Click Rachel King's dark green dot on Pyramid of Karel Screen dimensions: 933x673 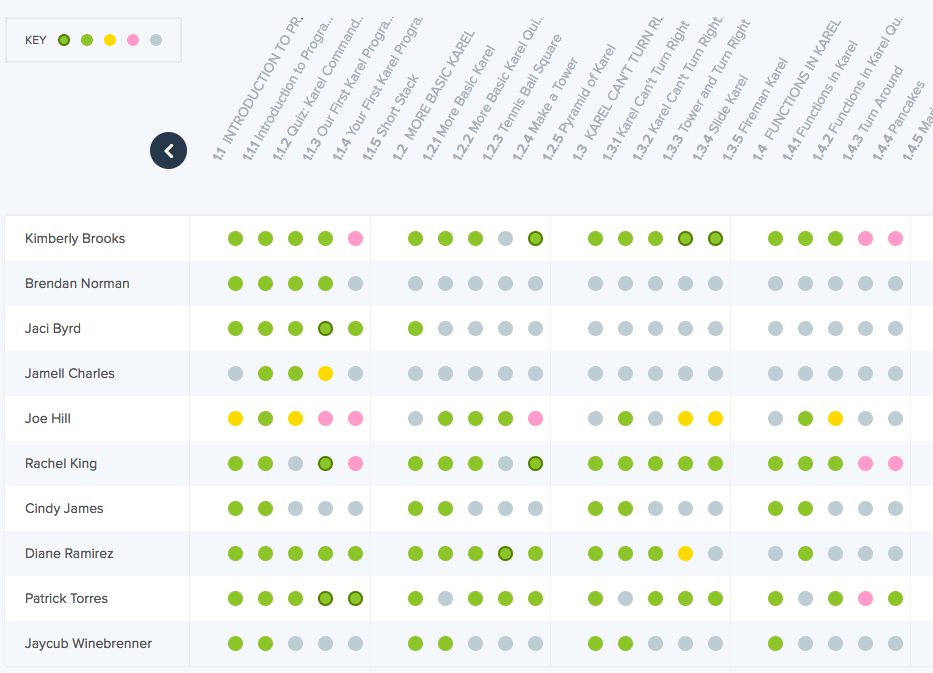click(x=535, y=463)
